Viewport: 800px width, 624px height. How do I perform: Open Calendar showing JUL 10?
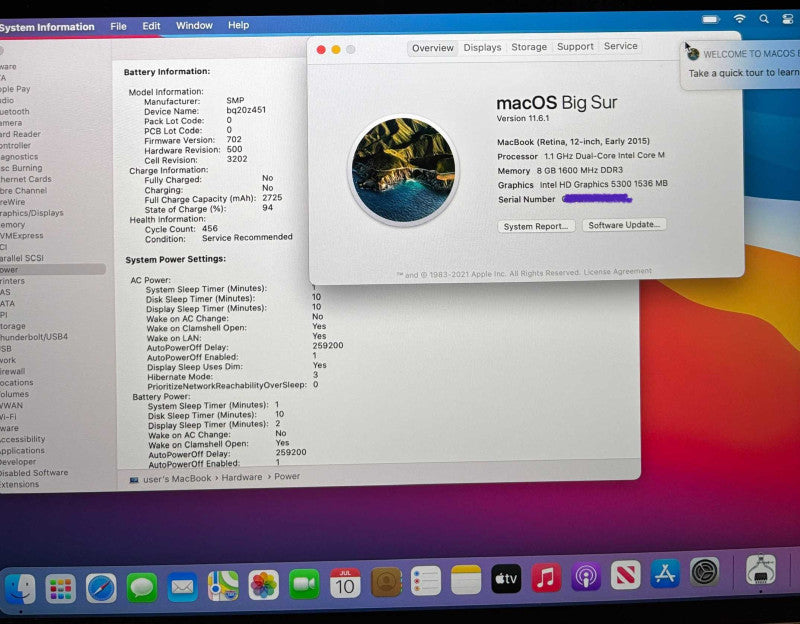(345, 583)
